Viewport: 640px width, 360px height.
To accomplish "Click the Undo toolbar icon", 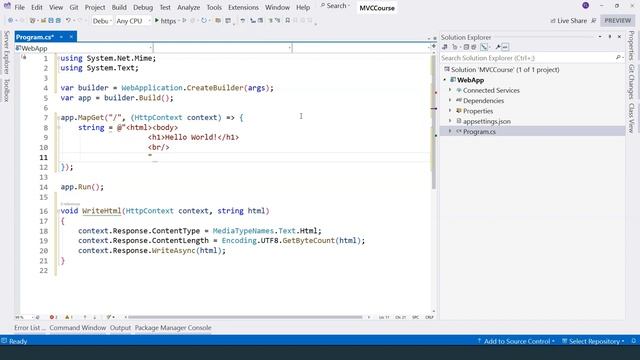I will click(68, 20).
